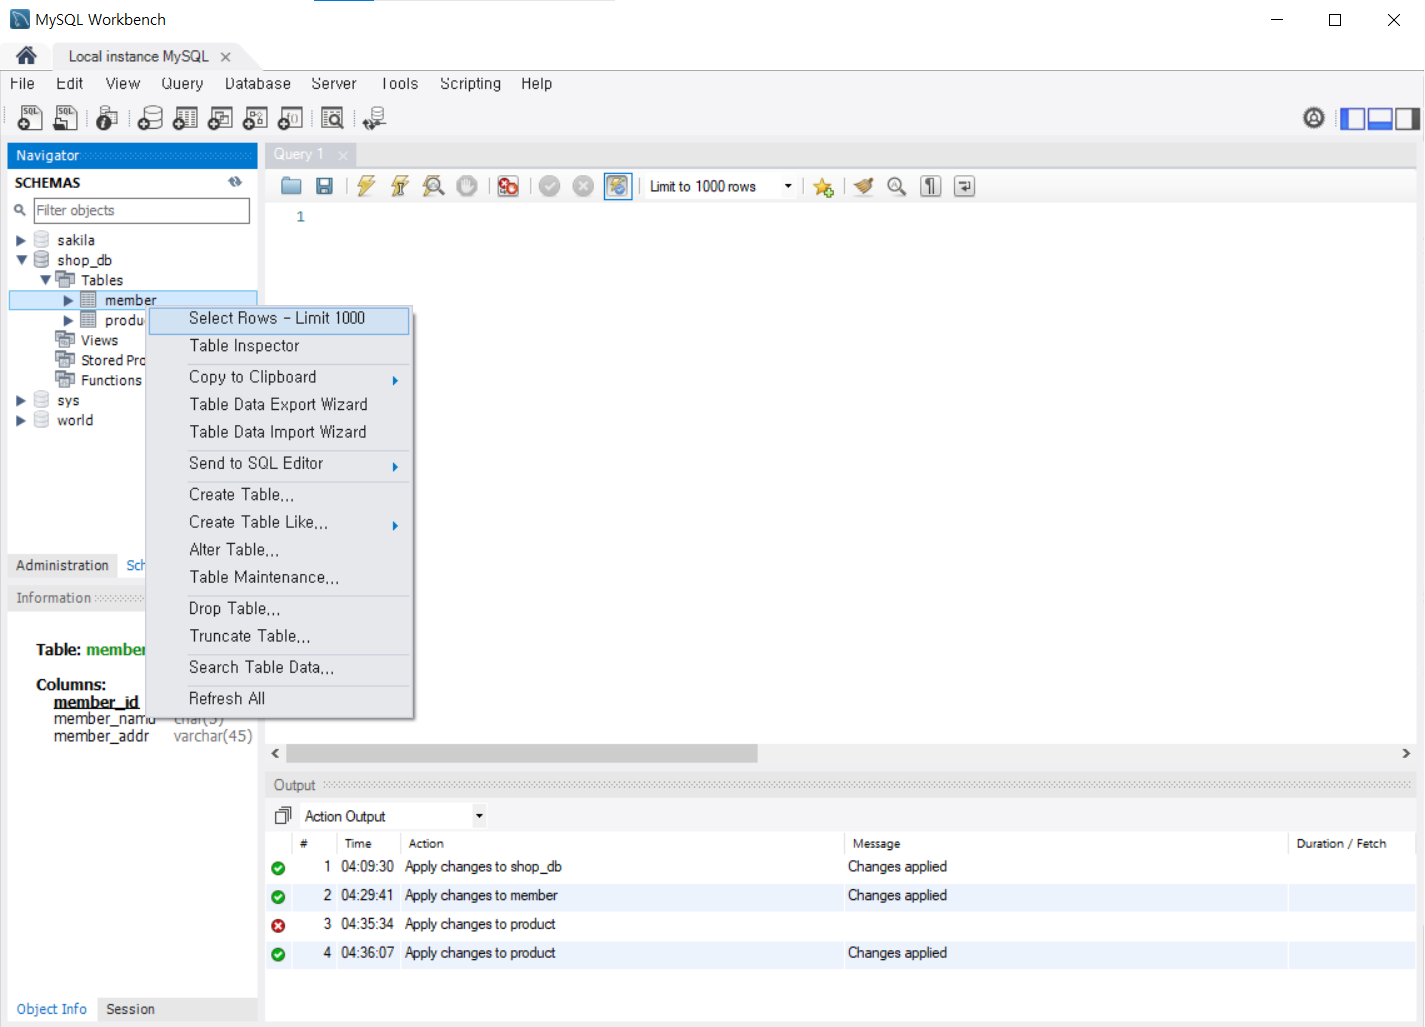Toggle the bottom output panel
The height and width of the screenshot is (1027, 1425).
(x=1380, y=118)
